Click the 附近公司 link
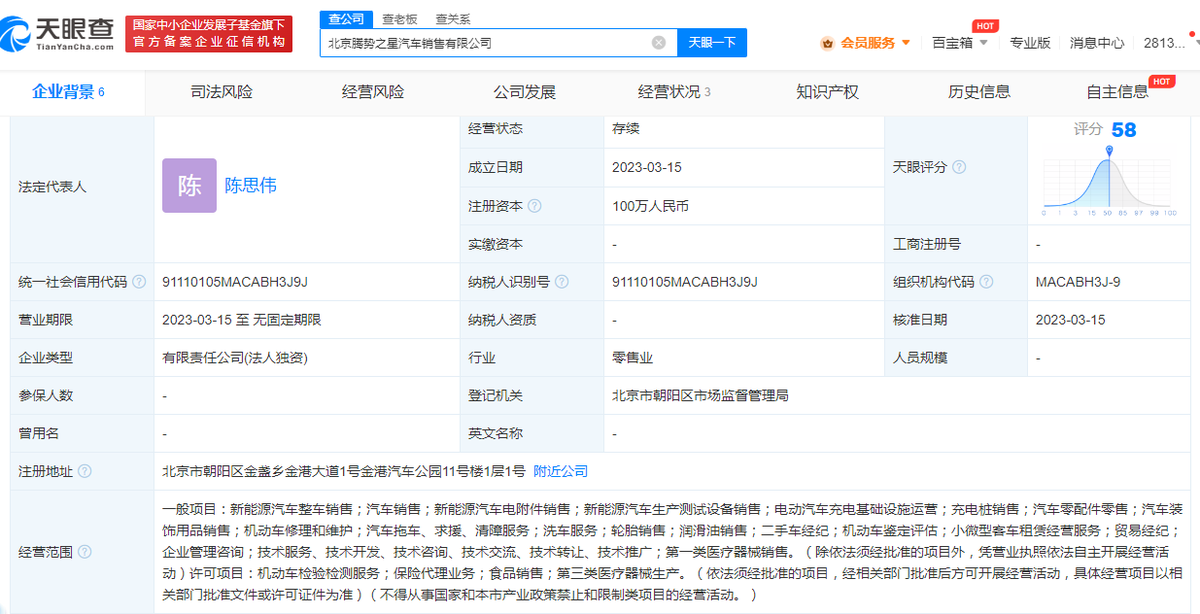The height and width of the screenshot is (614, 1200). [560, 471]
